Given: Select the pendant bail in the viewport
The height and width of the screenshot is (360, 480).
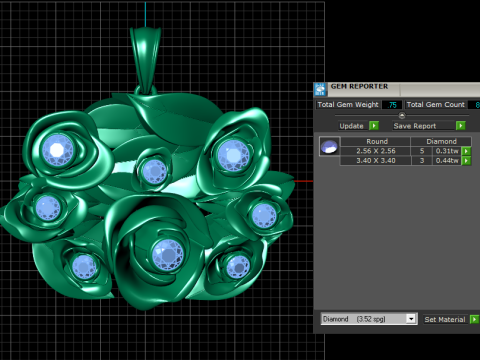Looking at the screenshot, I should click(x=145, y=59).
